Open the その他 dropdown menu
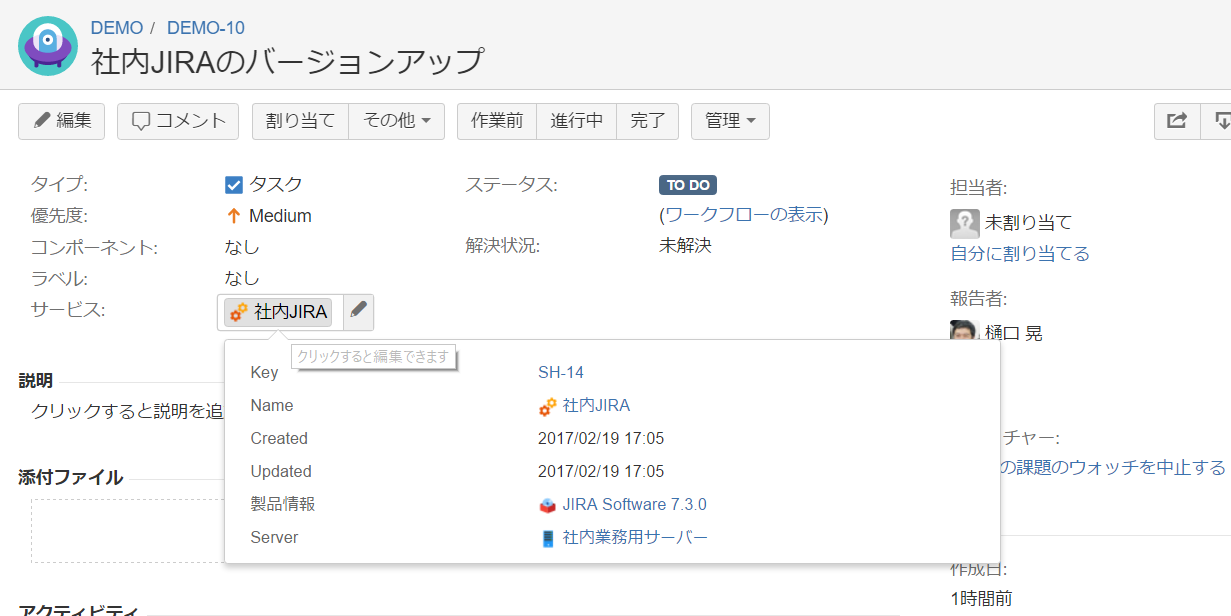 tap(396, 121)
